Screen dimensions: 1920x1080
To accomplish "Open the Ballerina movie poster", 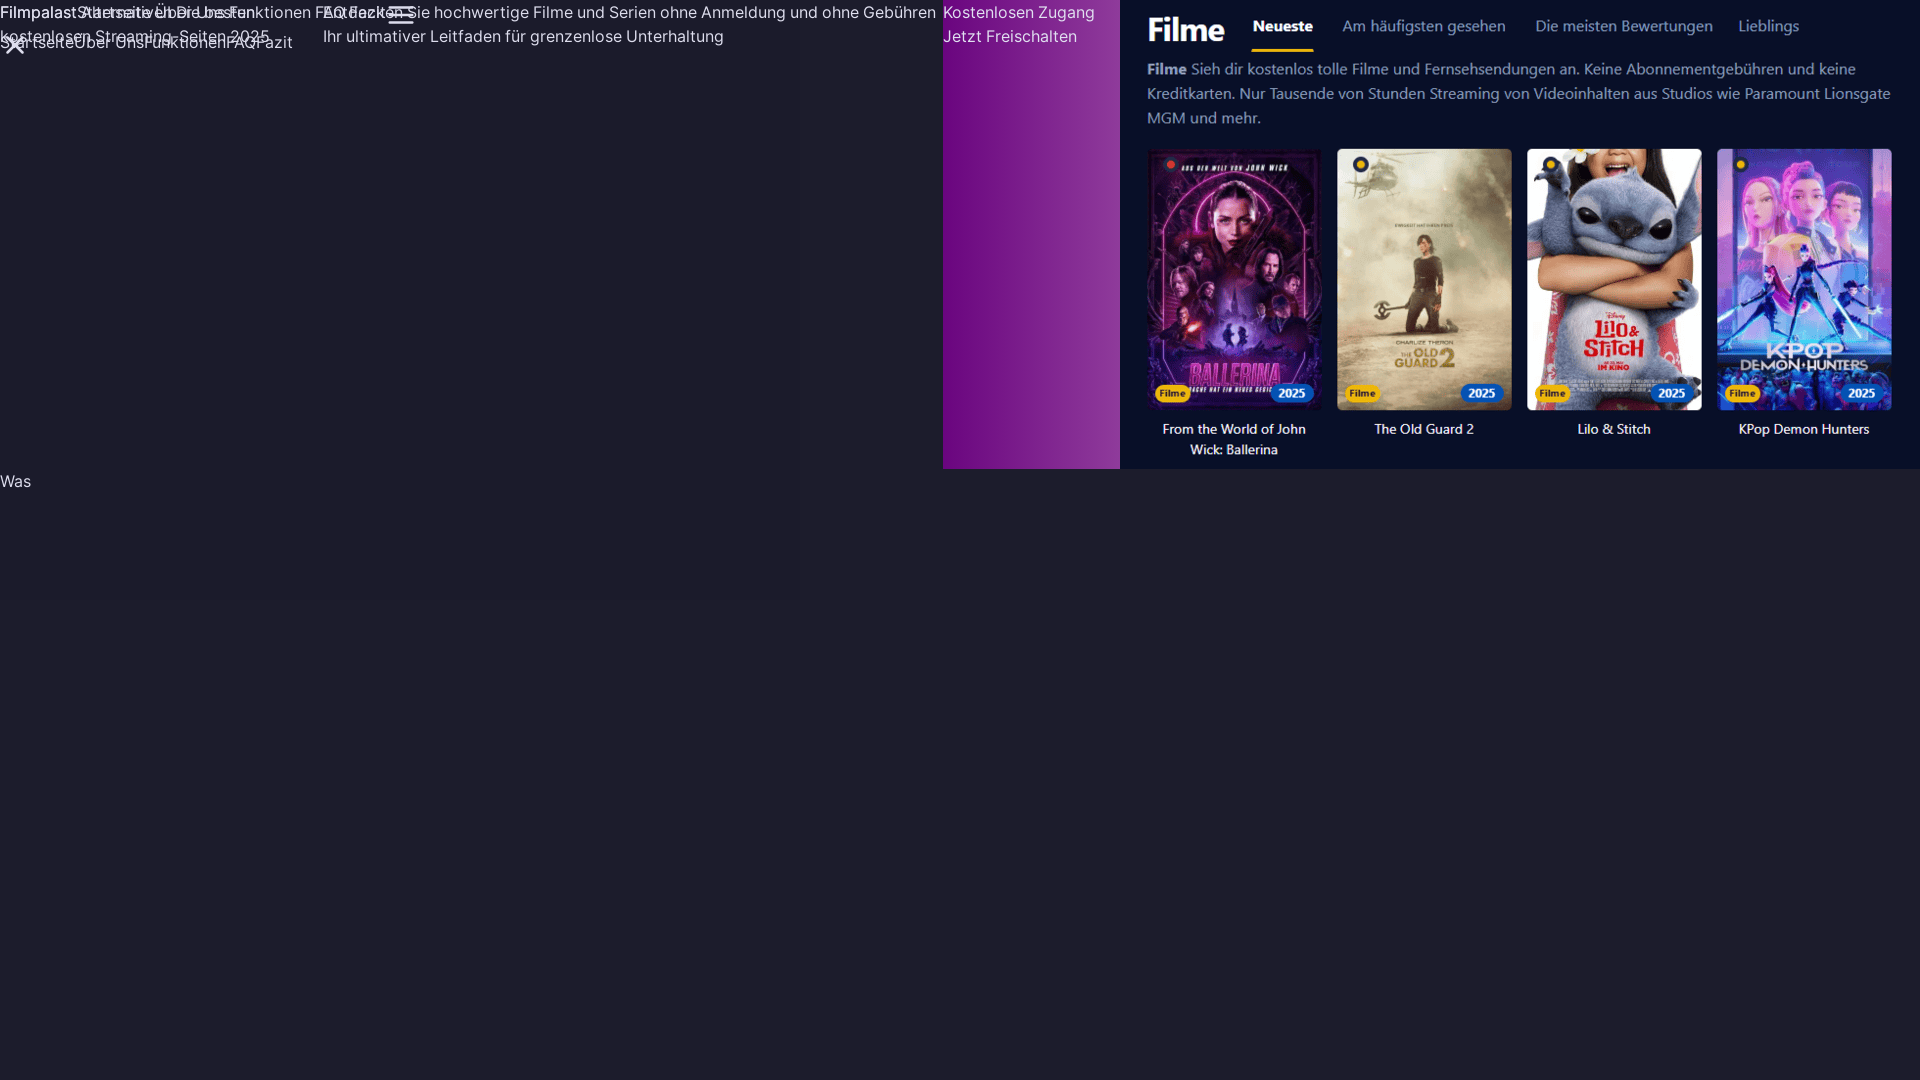I will [x=1234, y=279].
